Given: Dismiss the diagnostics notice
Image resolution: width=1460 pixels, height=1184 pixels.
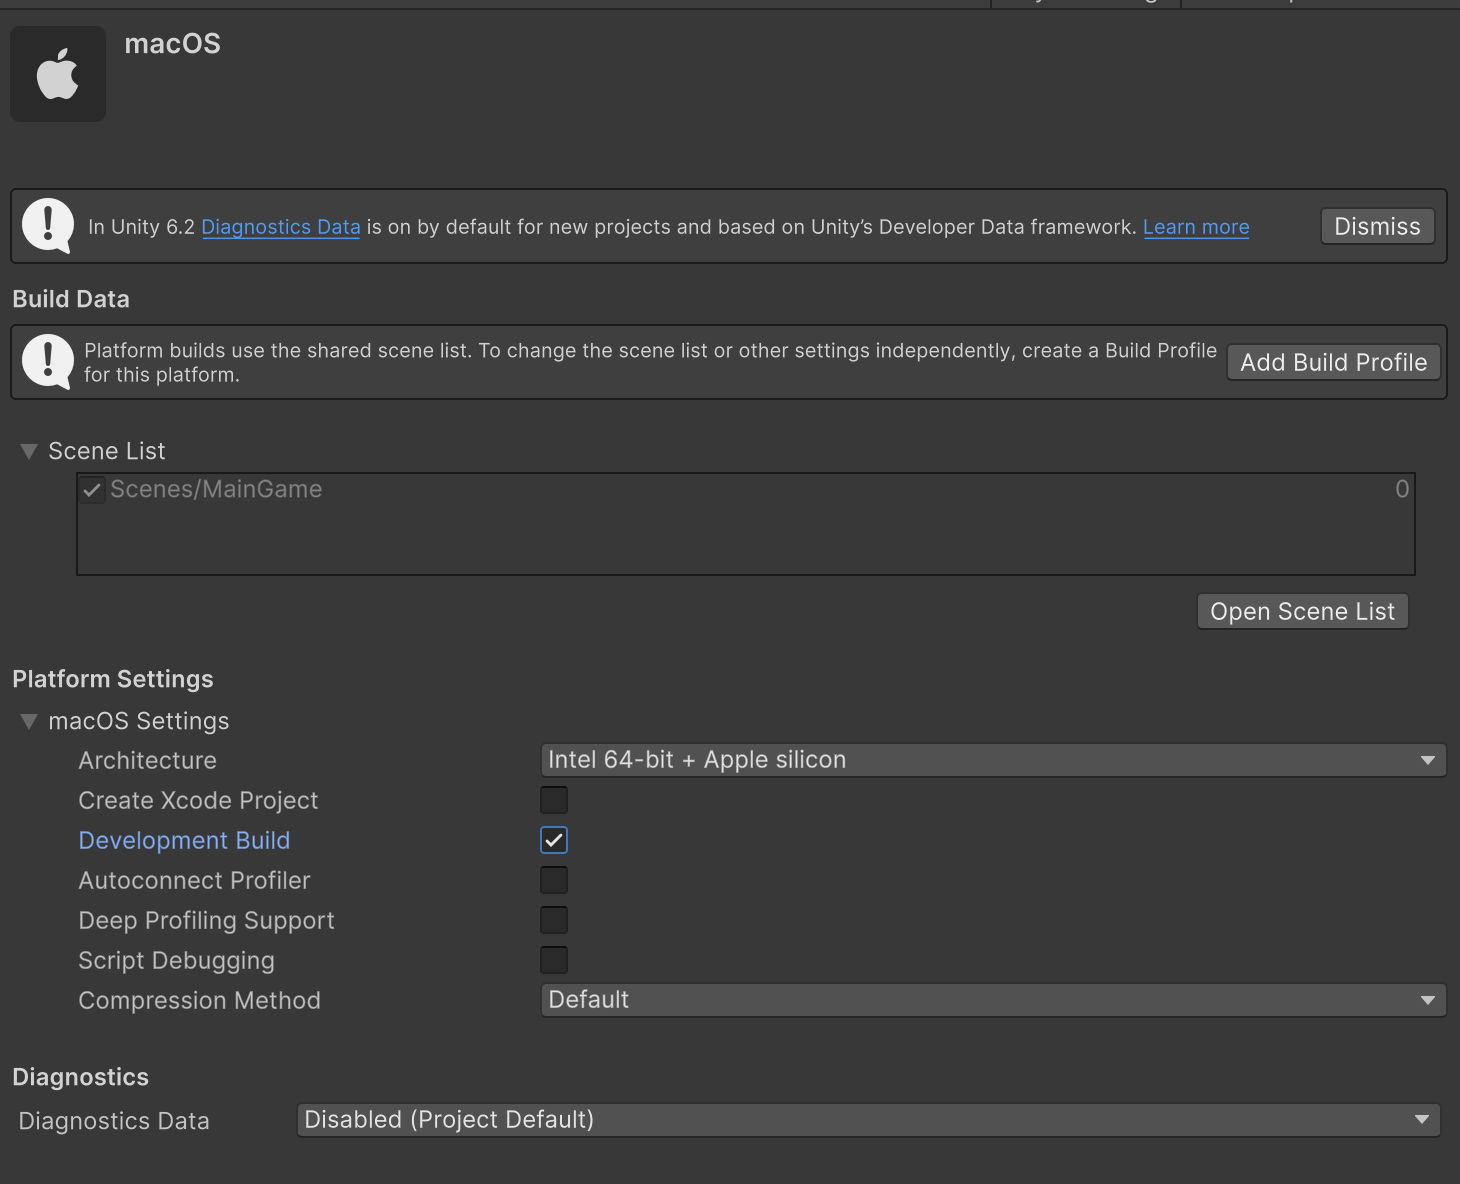Looking at the screenshot, I should click(x=1377, y=227).
